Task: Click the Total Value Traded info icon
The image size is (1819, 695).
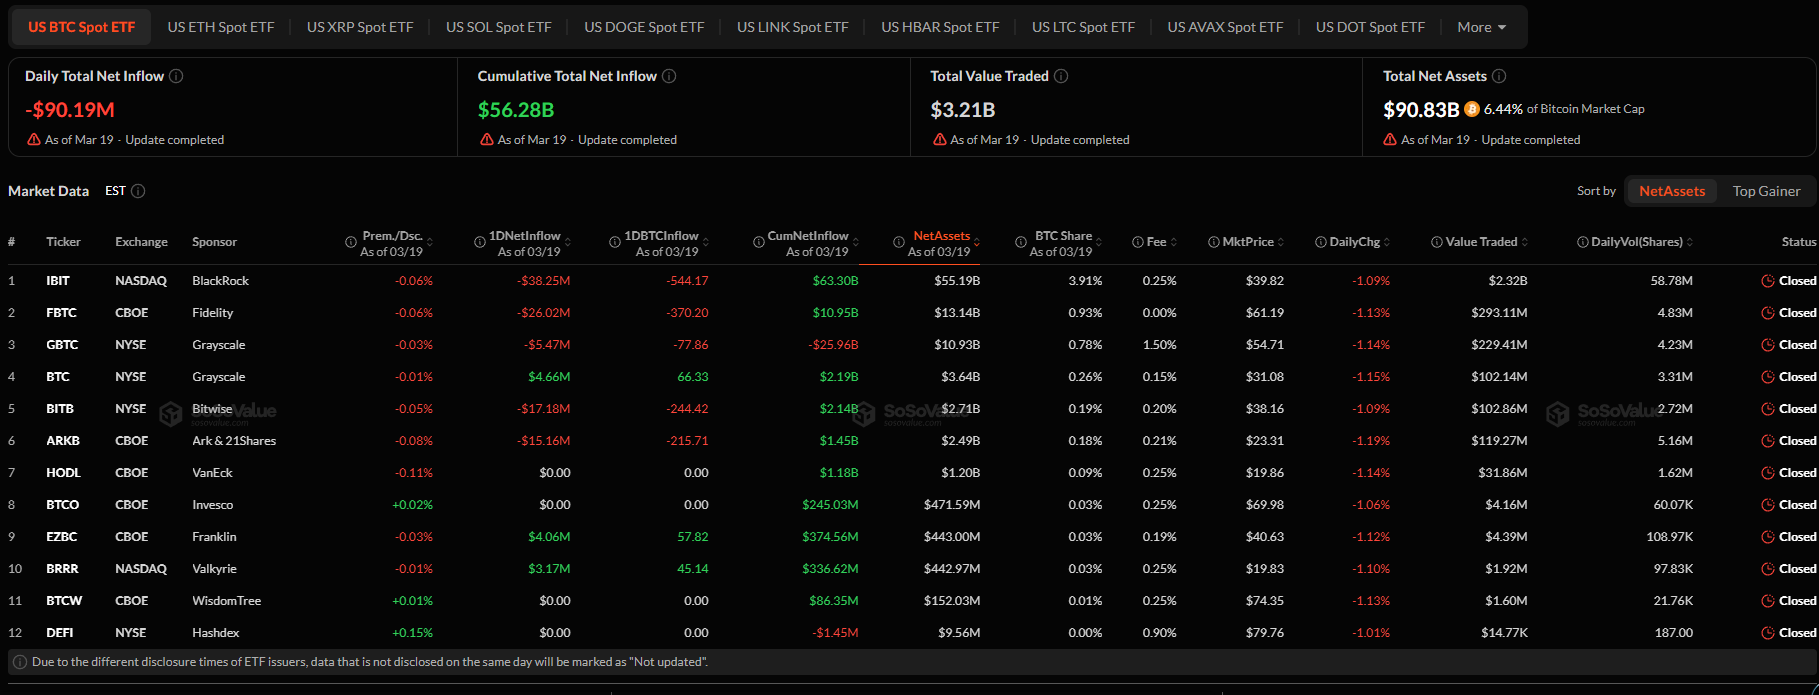Action: point(1061,76)
